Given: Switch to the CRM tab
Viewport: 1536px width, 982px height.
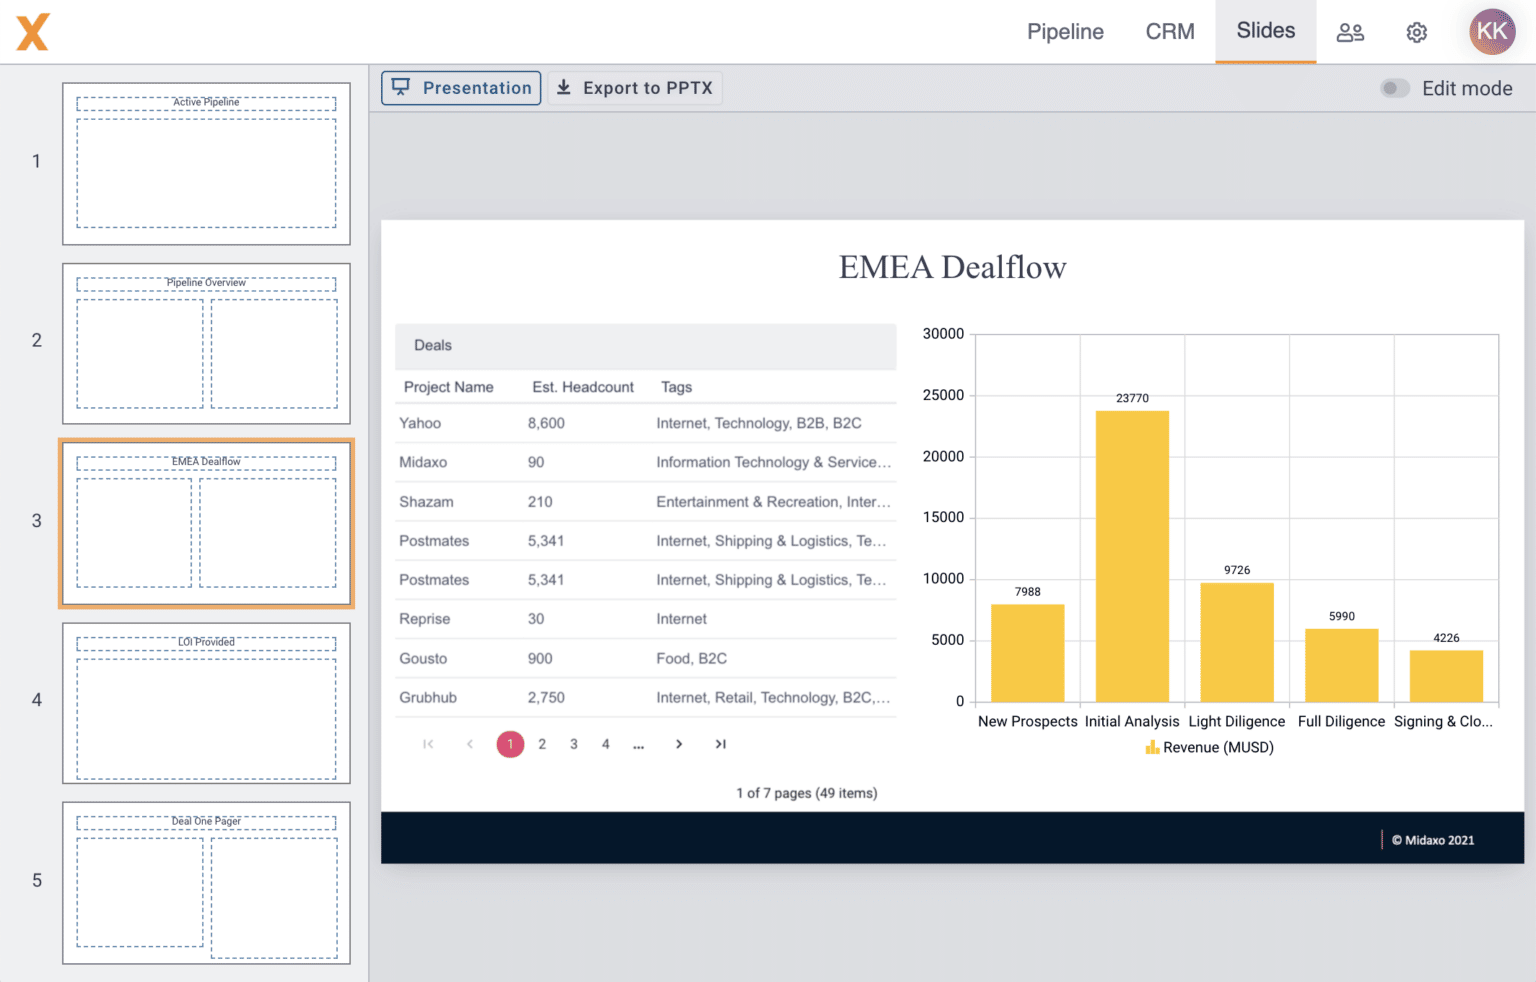Looking at the screenshot, I should click(1170, 32).
